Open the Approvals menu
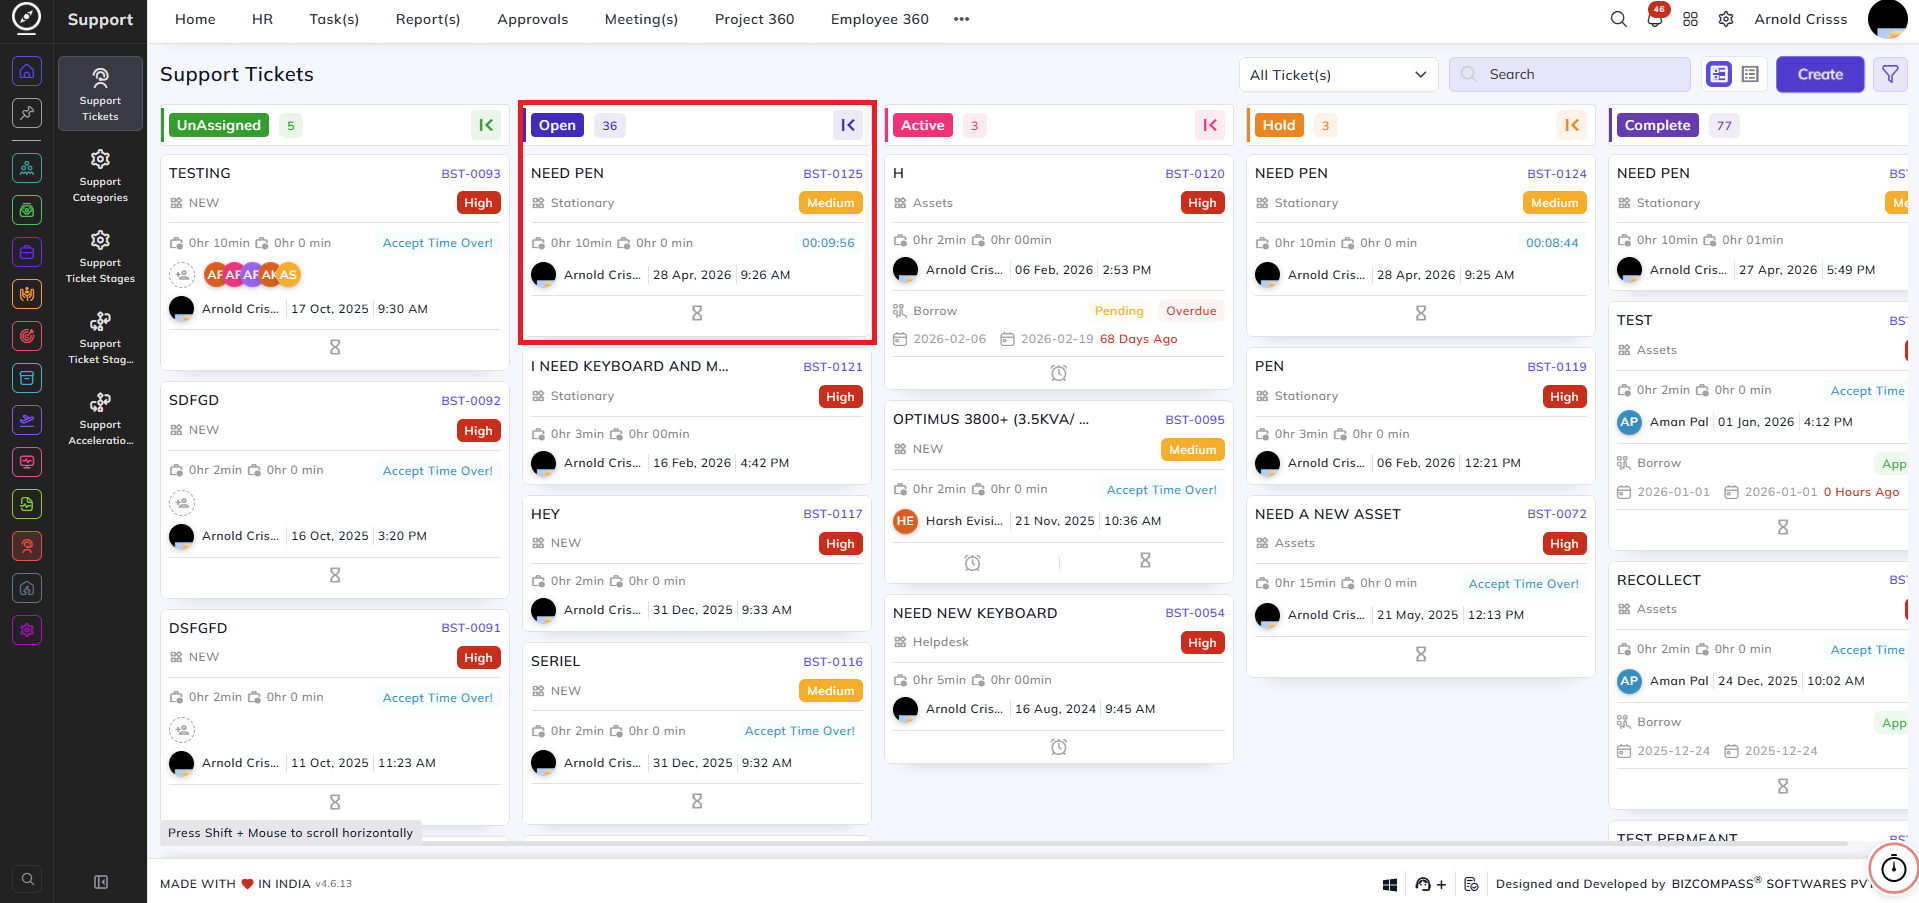 pos(533,19)
